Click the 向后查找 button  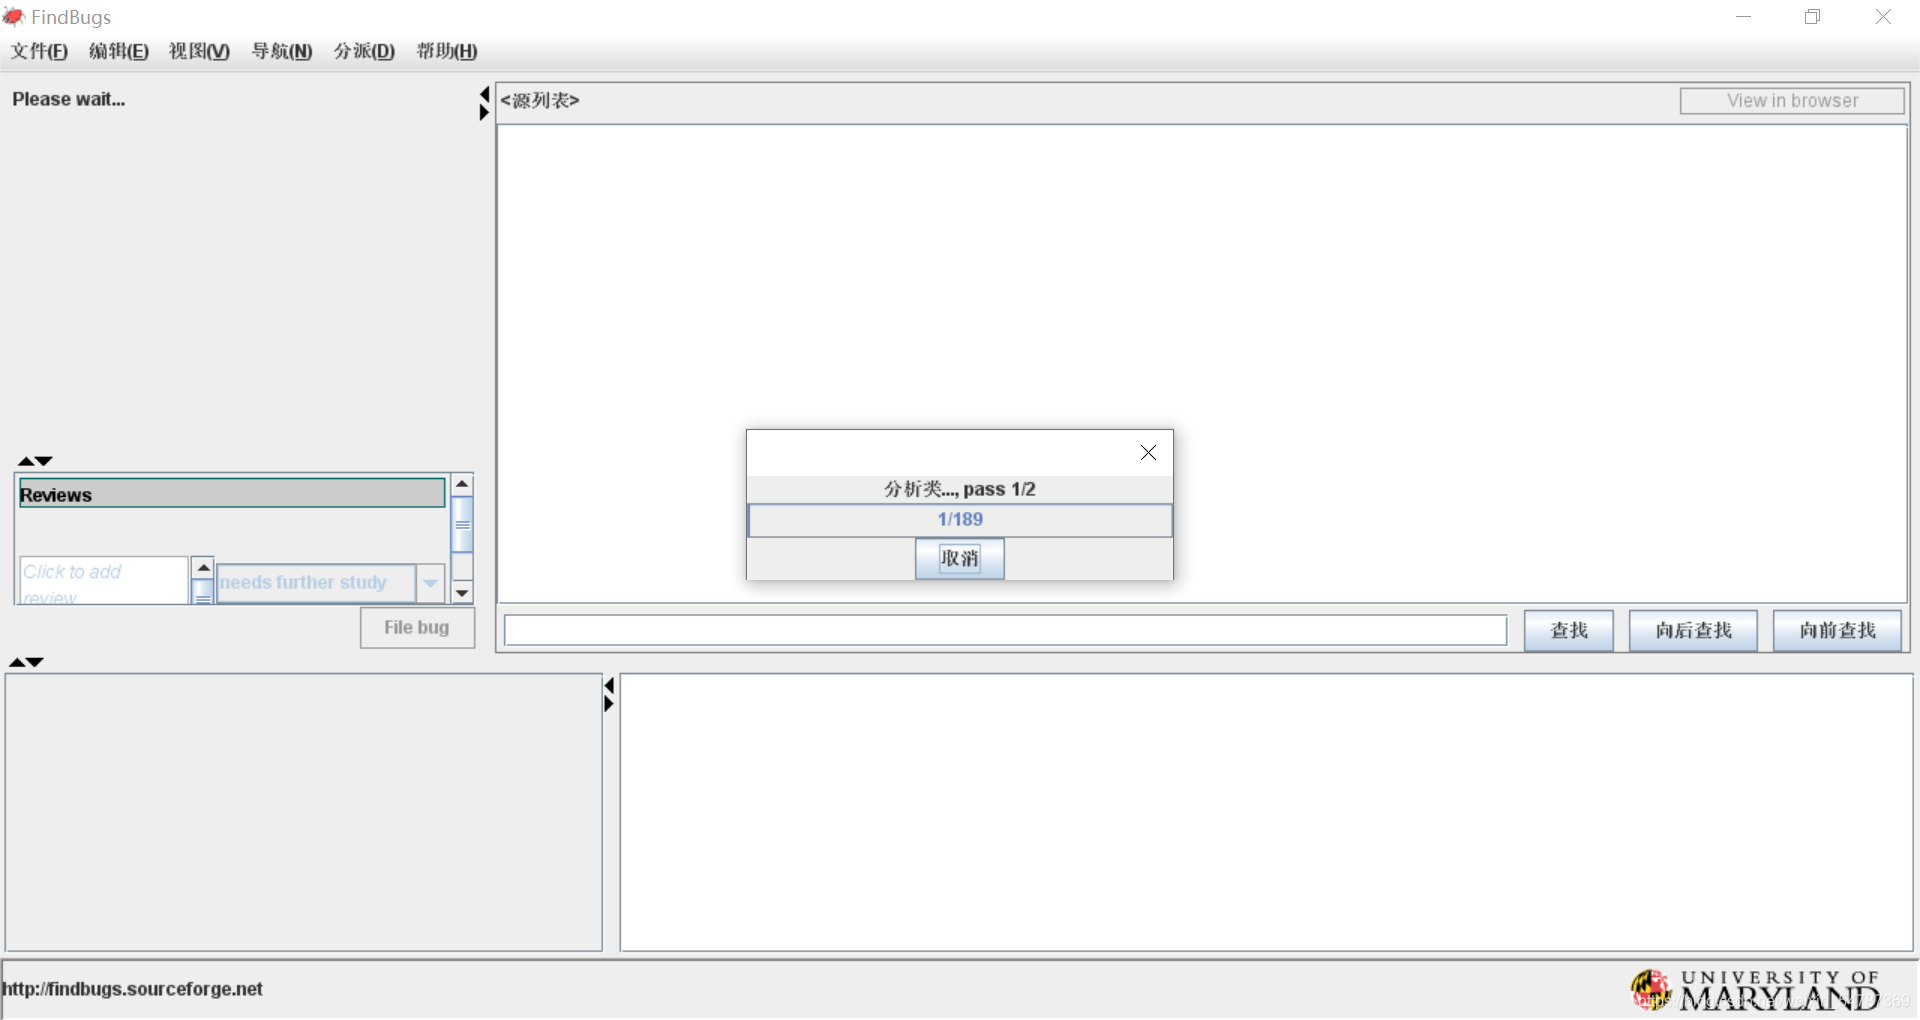(1693, 631)
